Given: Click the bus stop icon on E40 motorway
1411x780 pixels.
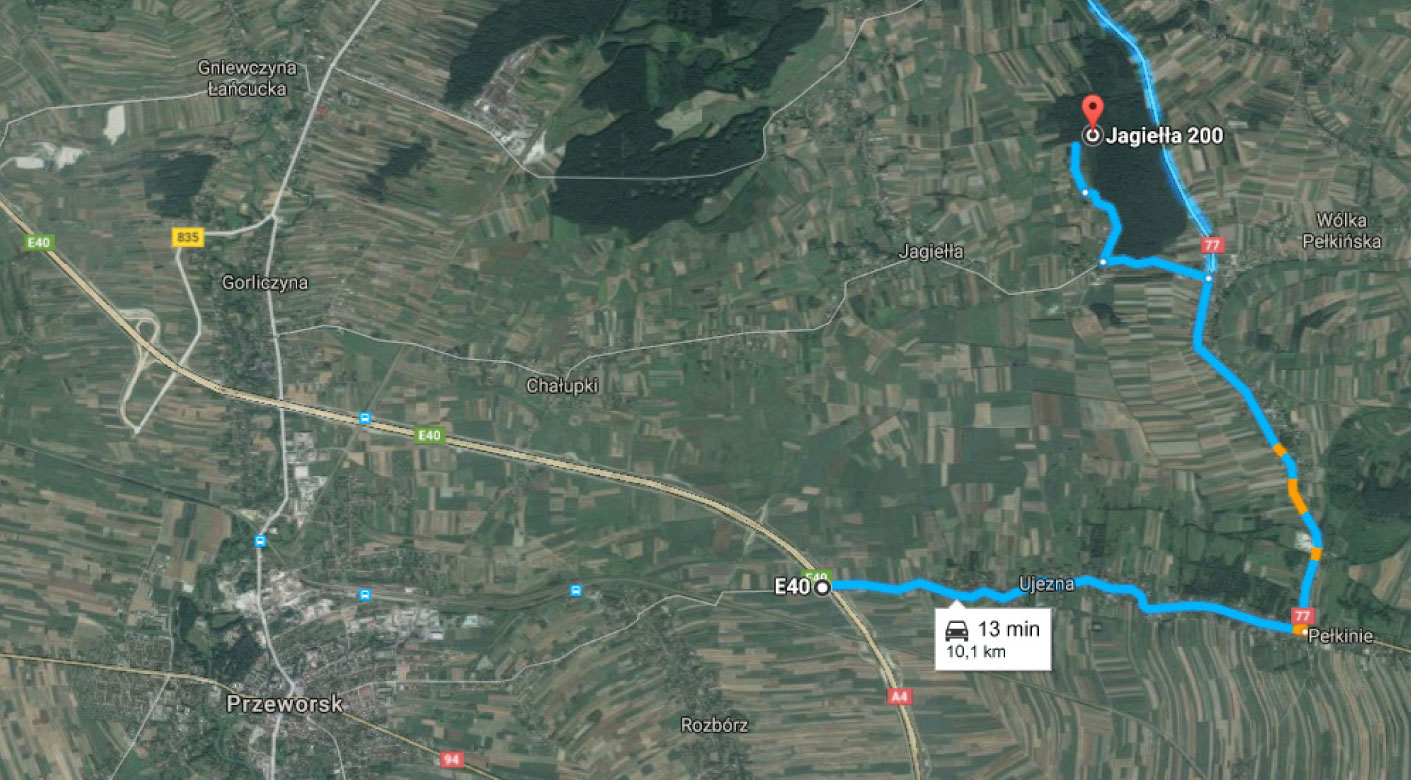Looking at the screenshot, I should click(x=365, y=418).
